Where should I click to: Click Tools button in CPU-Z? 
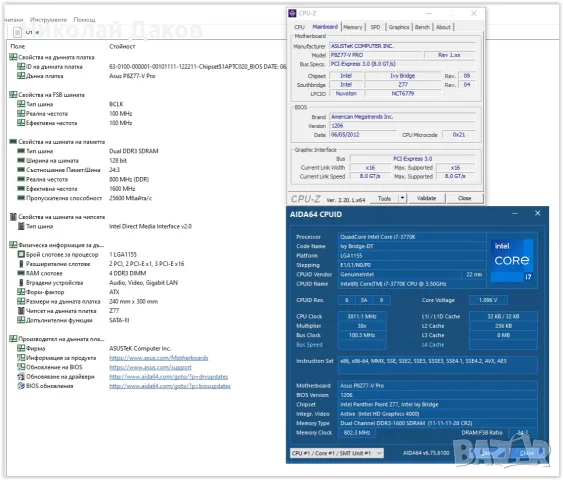pos(384,199)
